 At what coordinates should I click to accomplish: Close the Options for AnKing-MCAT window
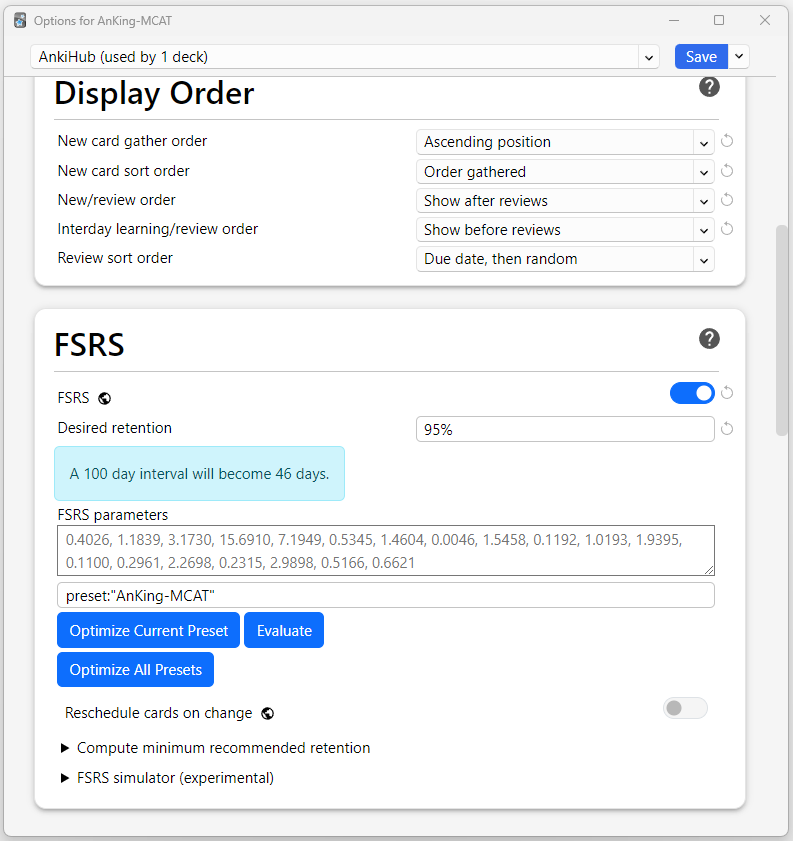(x=765, y=20)
